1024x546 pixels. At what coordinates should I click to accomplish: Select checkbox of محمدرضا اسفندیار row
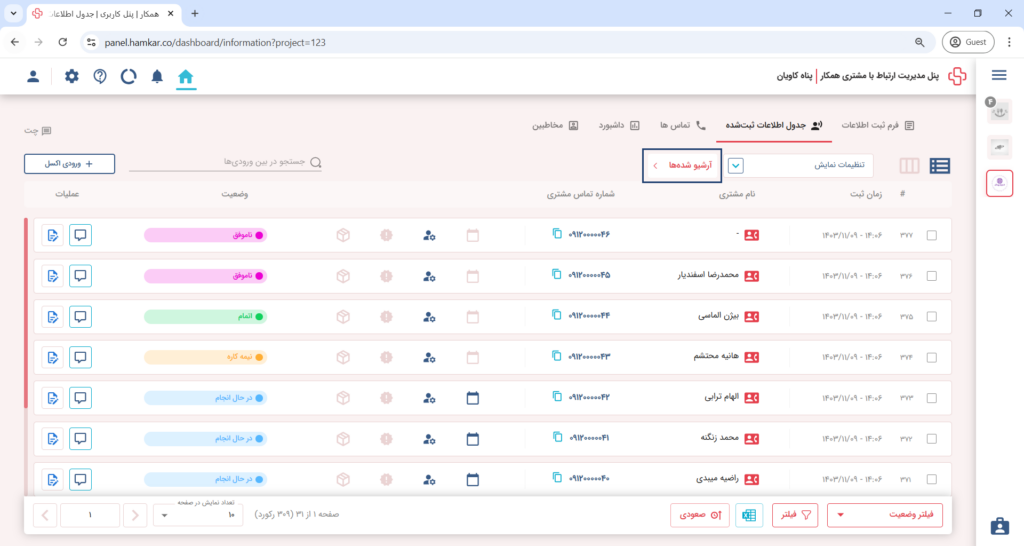point(932,276)
